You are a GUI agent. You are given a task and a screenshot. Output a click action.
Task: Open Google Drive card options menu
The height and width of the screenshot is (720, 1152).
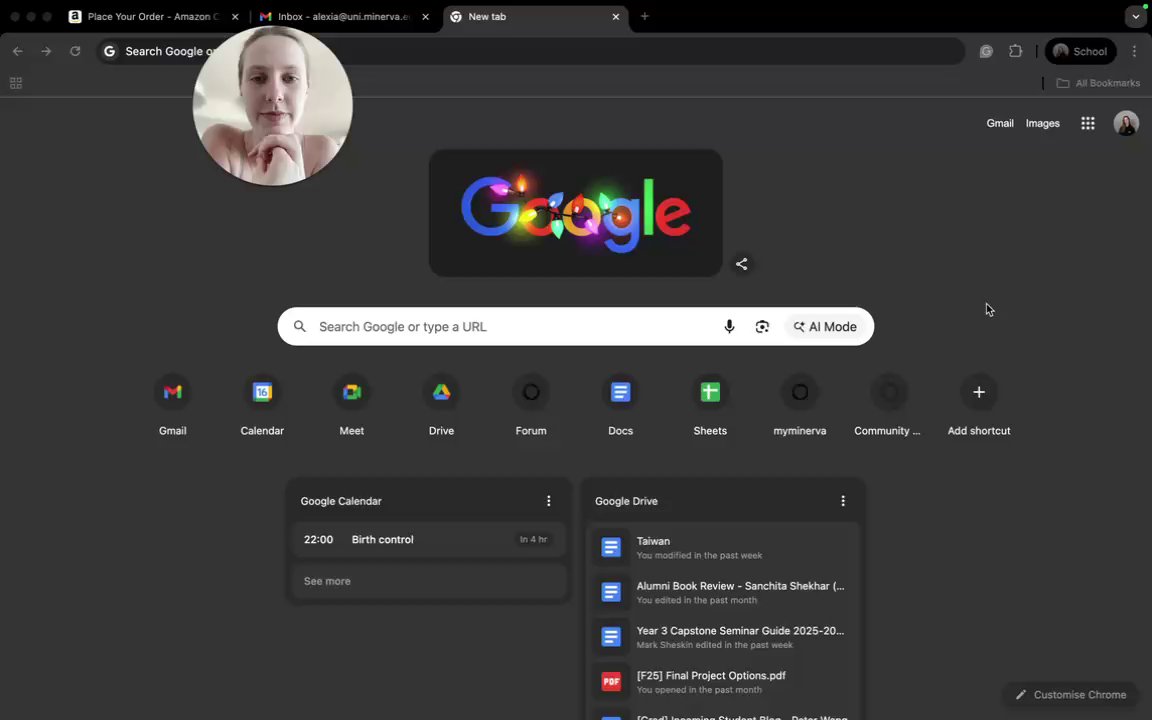coord(843,501)
